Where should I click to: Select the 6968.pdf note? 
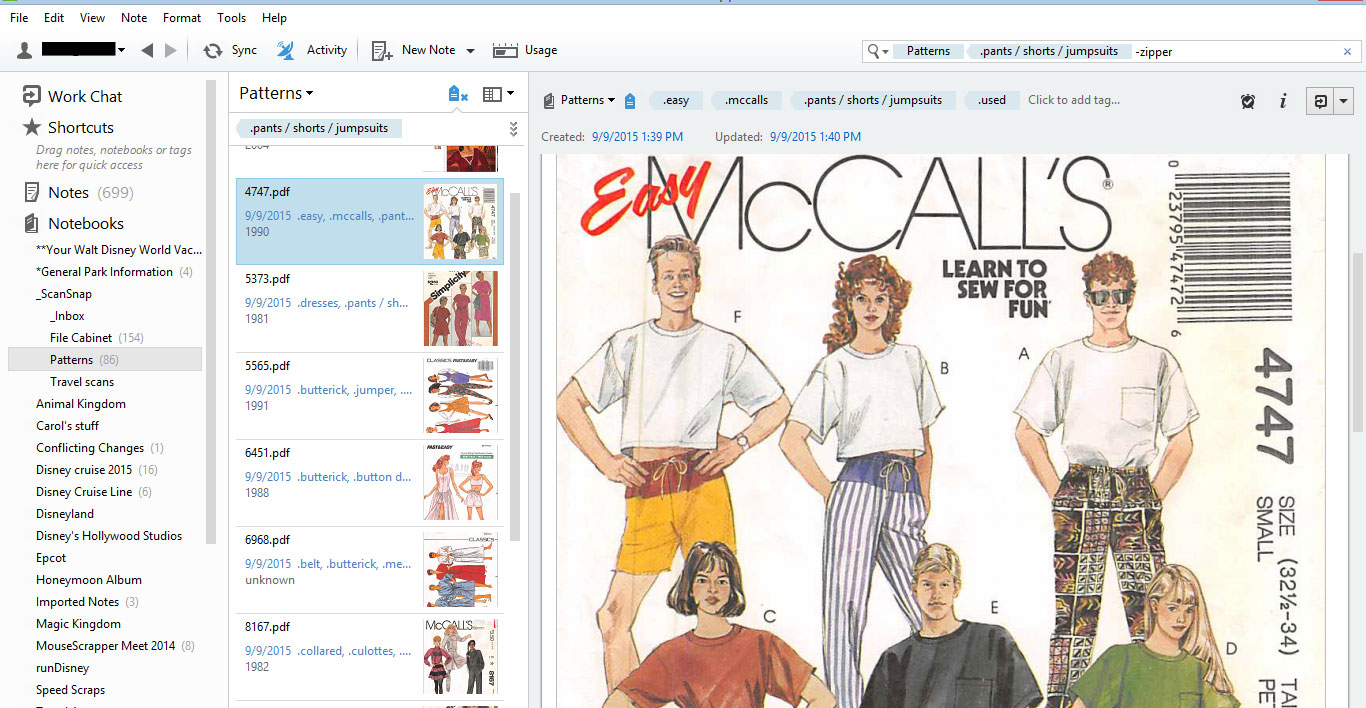[369, 569]
